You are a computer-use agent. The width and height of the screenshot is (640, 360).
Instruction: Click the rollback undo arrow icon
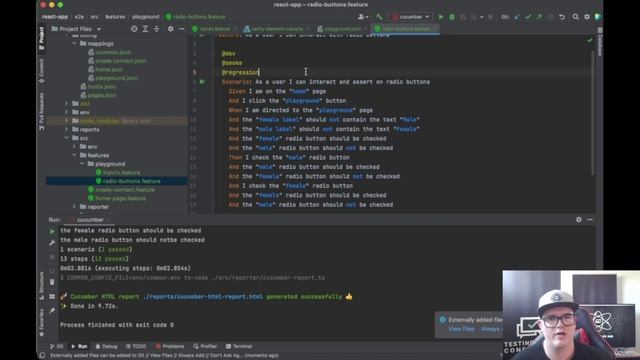point(562,17)
